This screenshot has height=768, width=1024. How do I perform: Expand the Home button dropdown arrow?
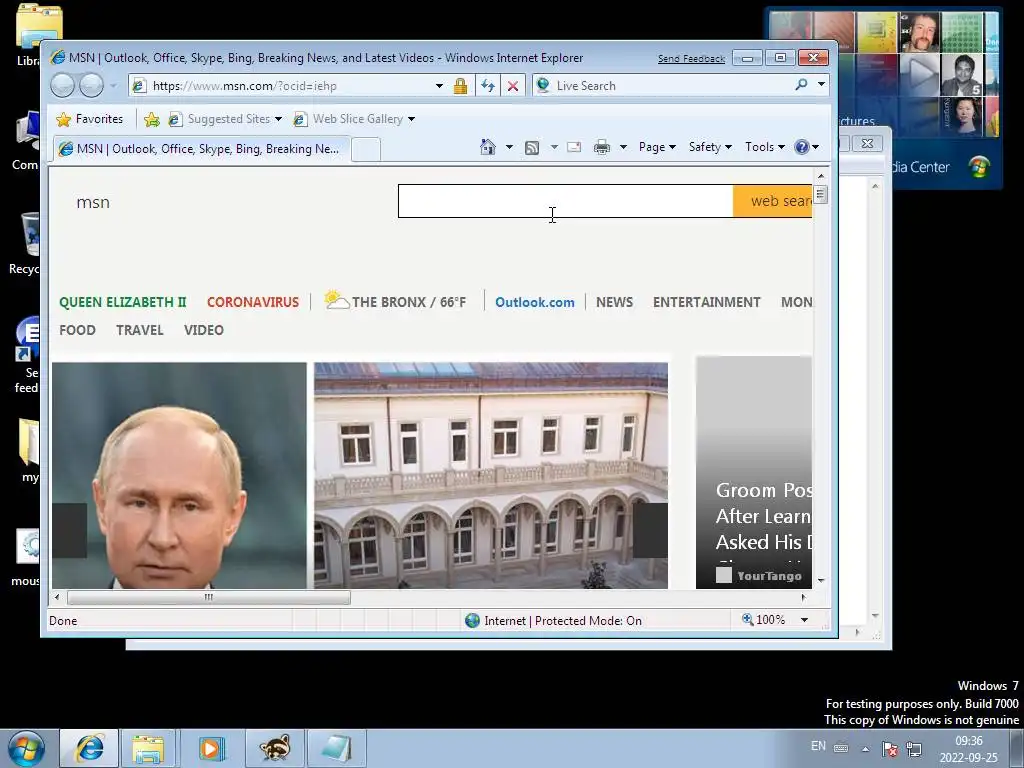coord(509,147)
